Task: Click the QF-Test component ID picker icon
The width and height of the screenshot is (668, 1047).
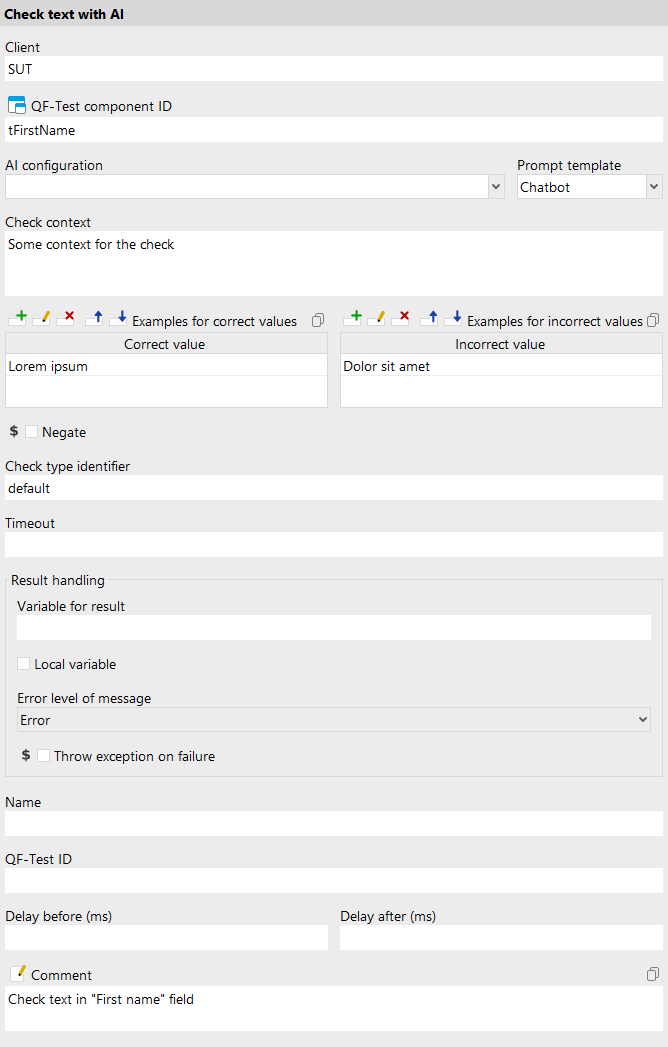Action: pos(16,106)
